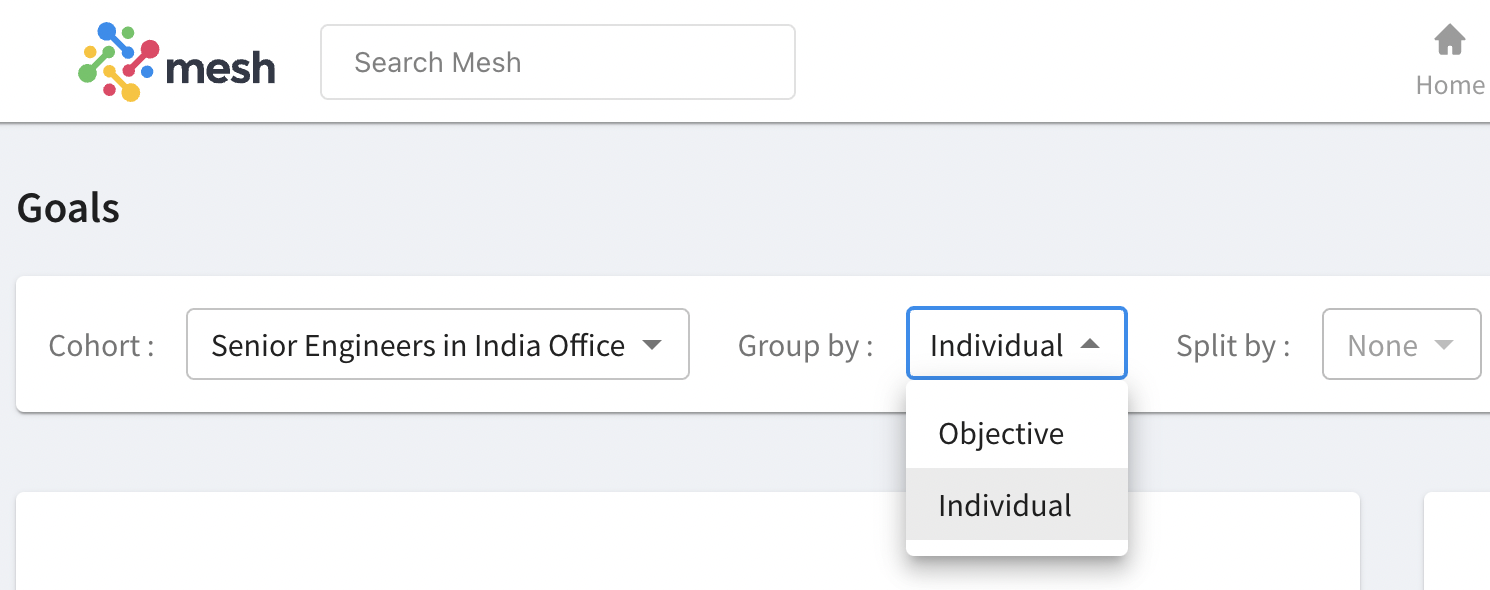
Task: Click the Goals page heading
Action: tap(68, 209)
